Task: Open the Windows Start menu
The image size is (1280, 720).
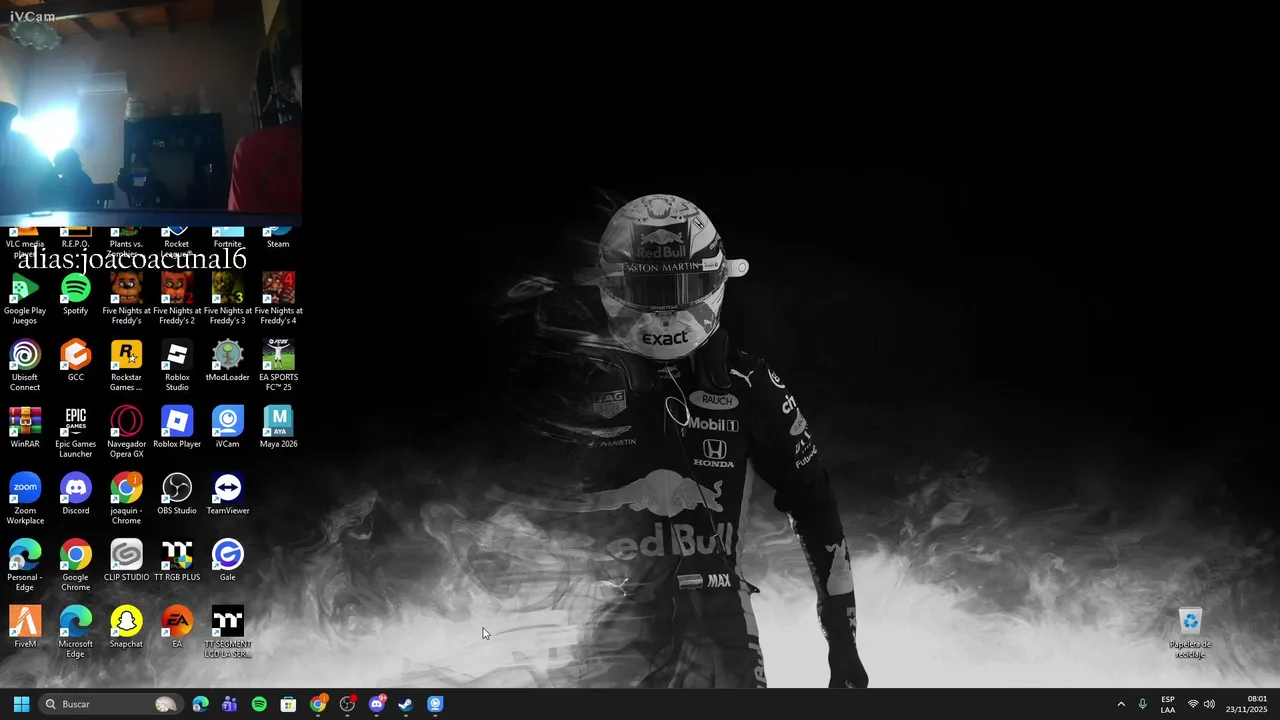Action: tap(21, 704)
